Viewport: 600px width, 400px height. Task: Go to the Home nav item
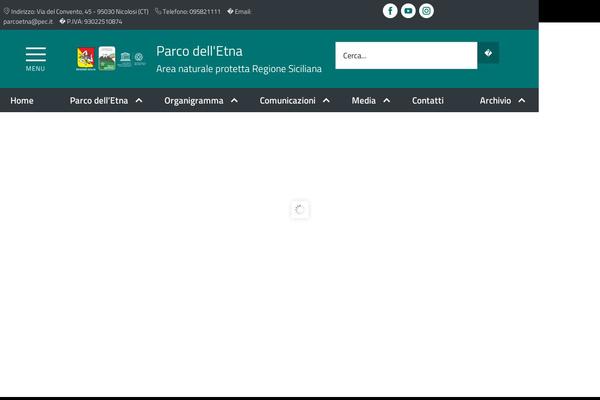click(22, 101)
